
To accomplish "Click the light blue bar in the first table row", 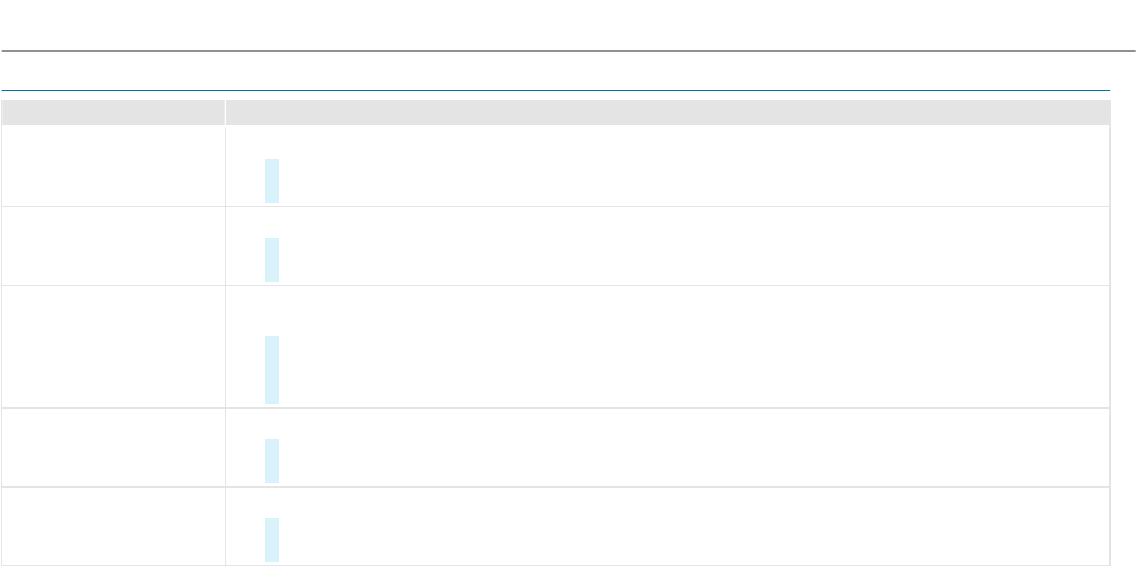I will [x=272, y=181].
